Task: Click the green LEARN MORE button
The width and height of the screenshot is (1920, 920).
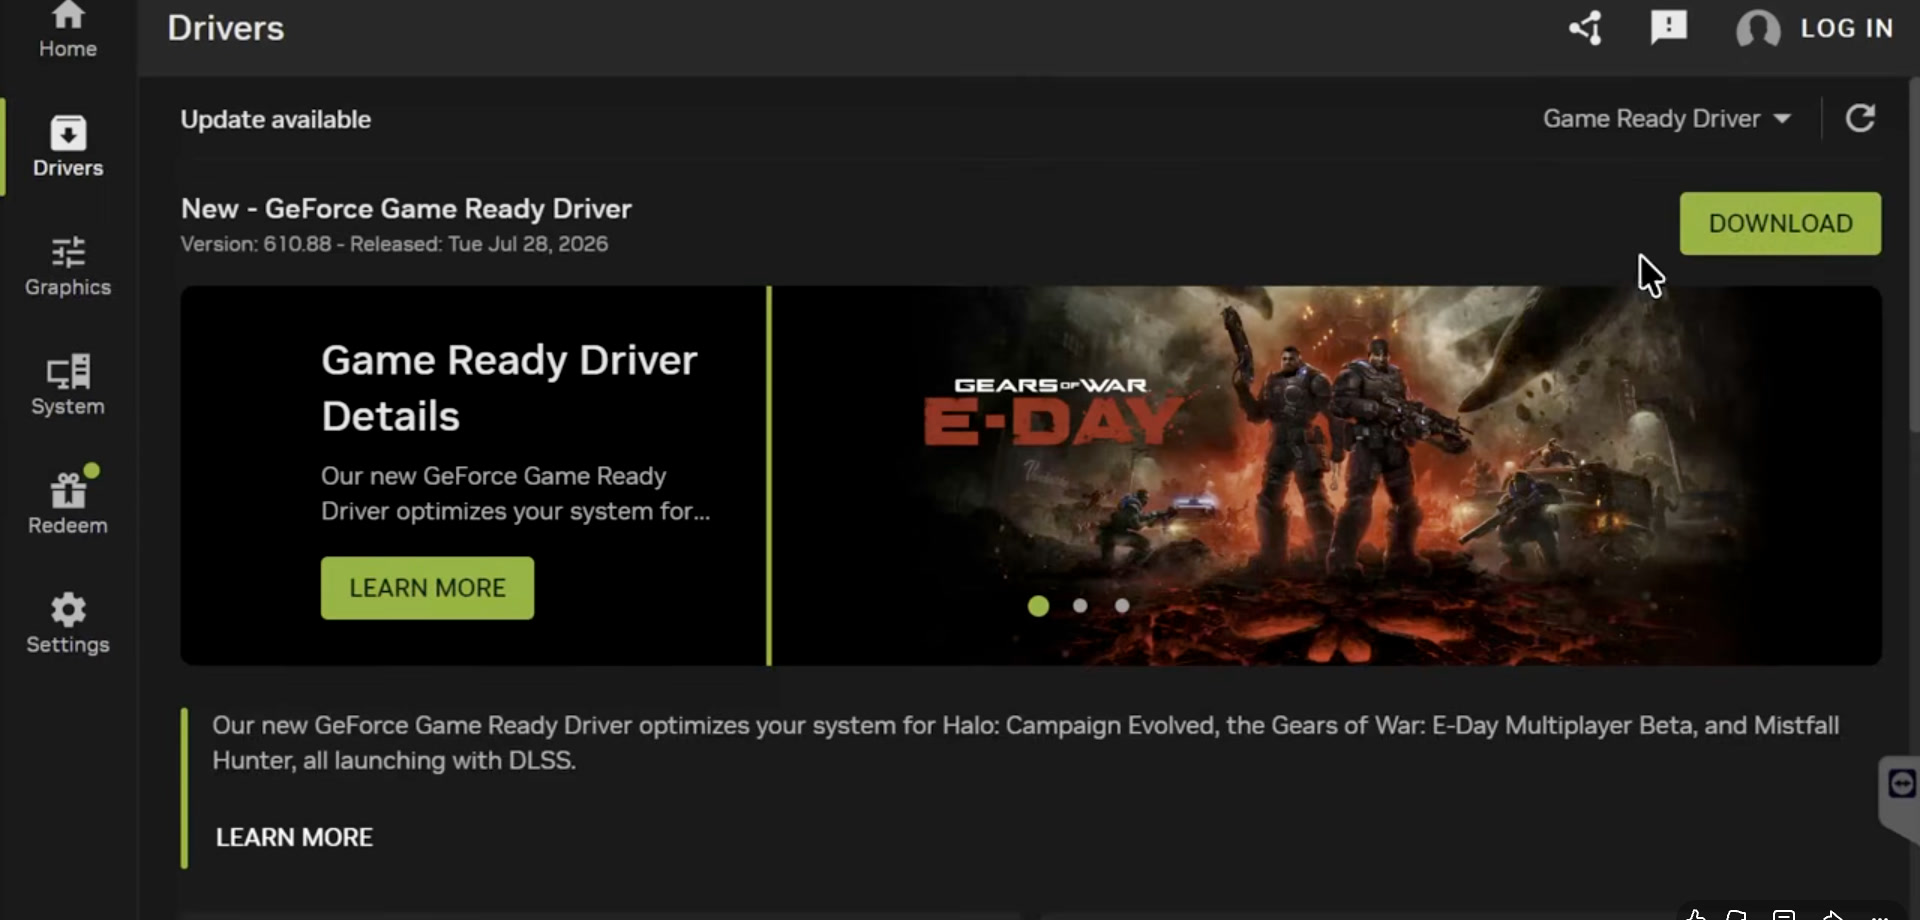Action: (427, 588)
